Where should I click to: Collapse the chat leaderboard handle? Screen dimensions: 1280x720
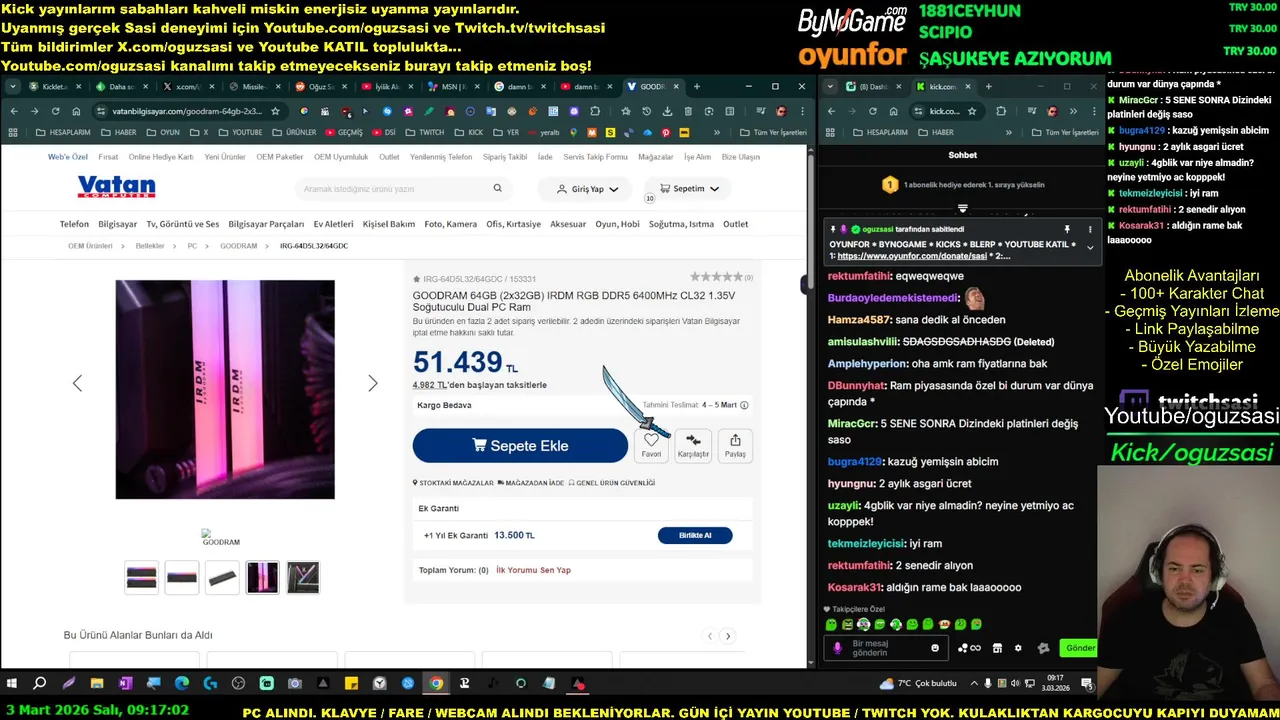pyautogui.click(x=962, y=209)
